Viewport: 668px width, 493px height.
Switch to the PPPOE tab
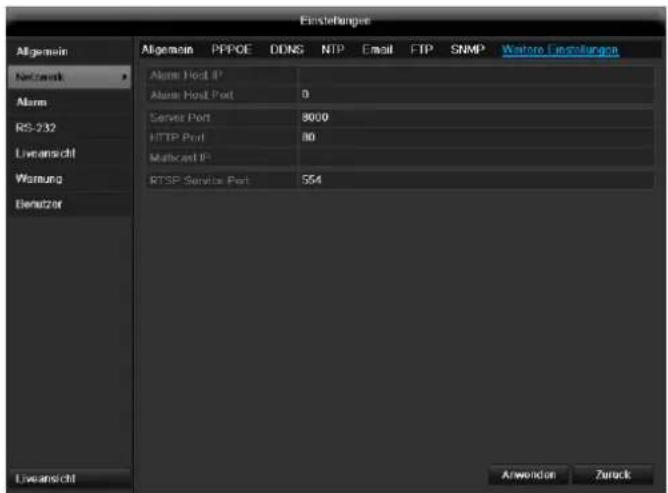232,50
